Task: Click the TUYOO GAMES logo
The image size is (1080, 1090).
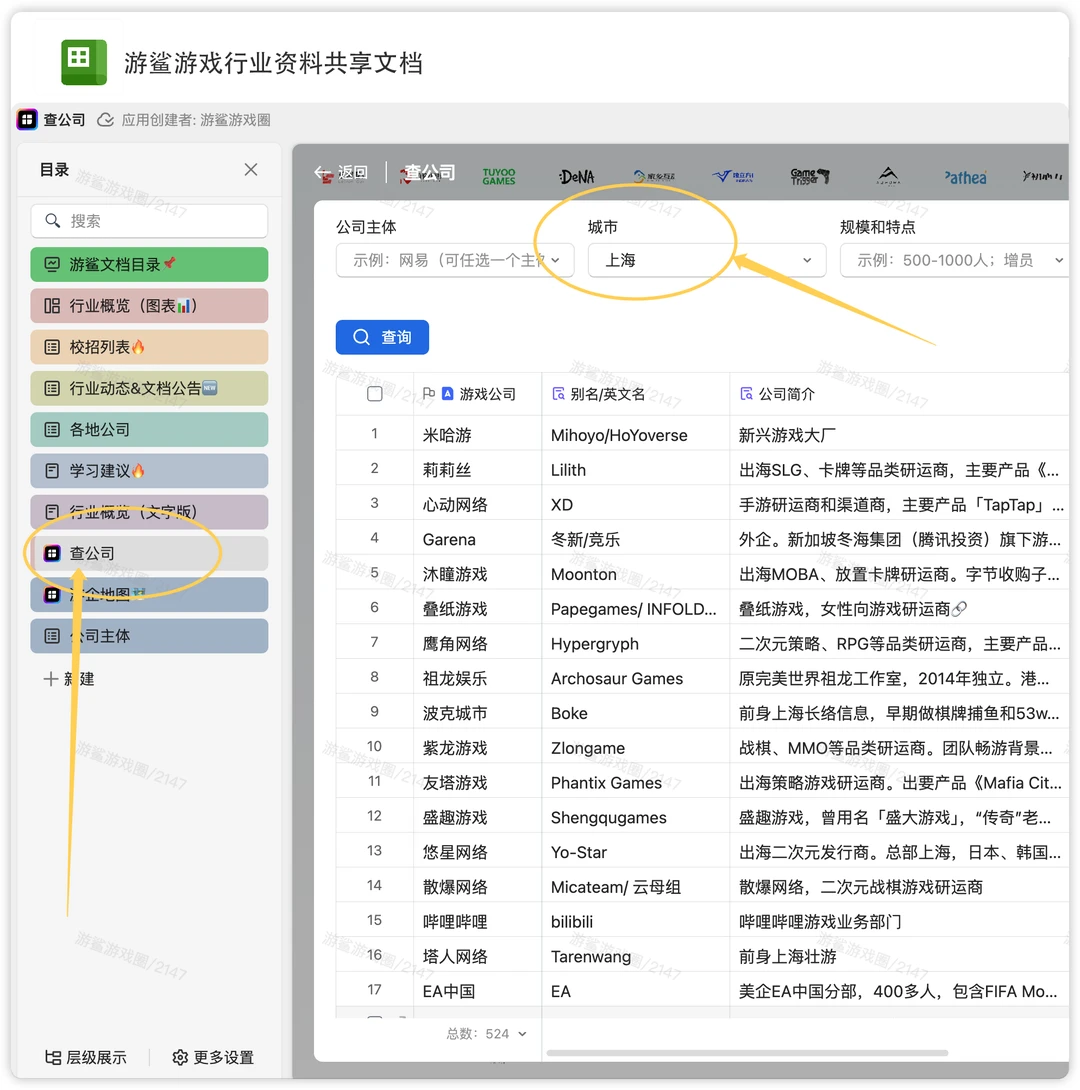Action: (x=499, y=177)
